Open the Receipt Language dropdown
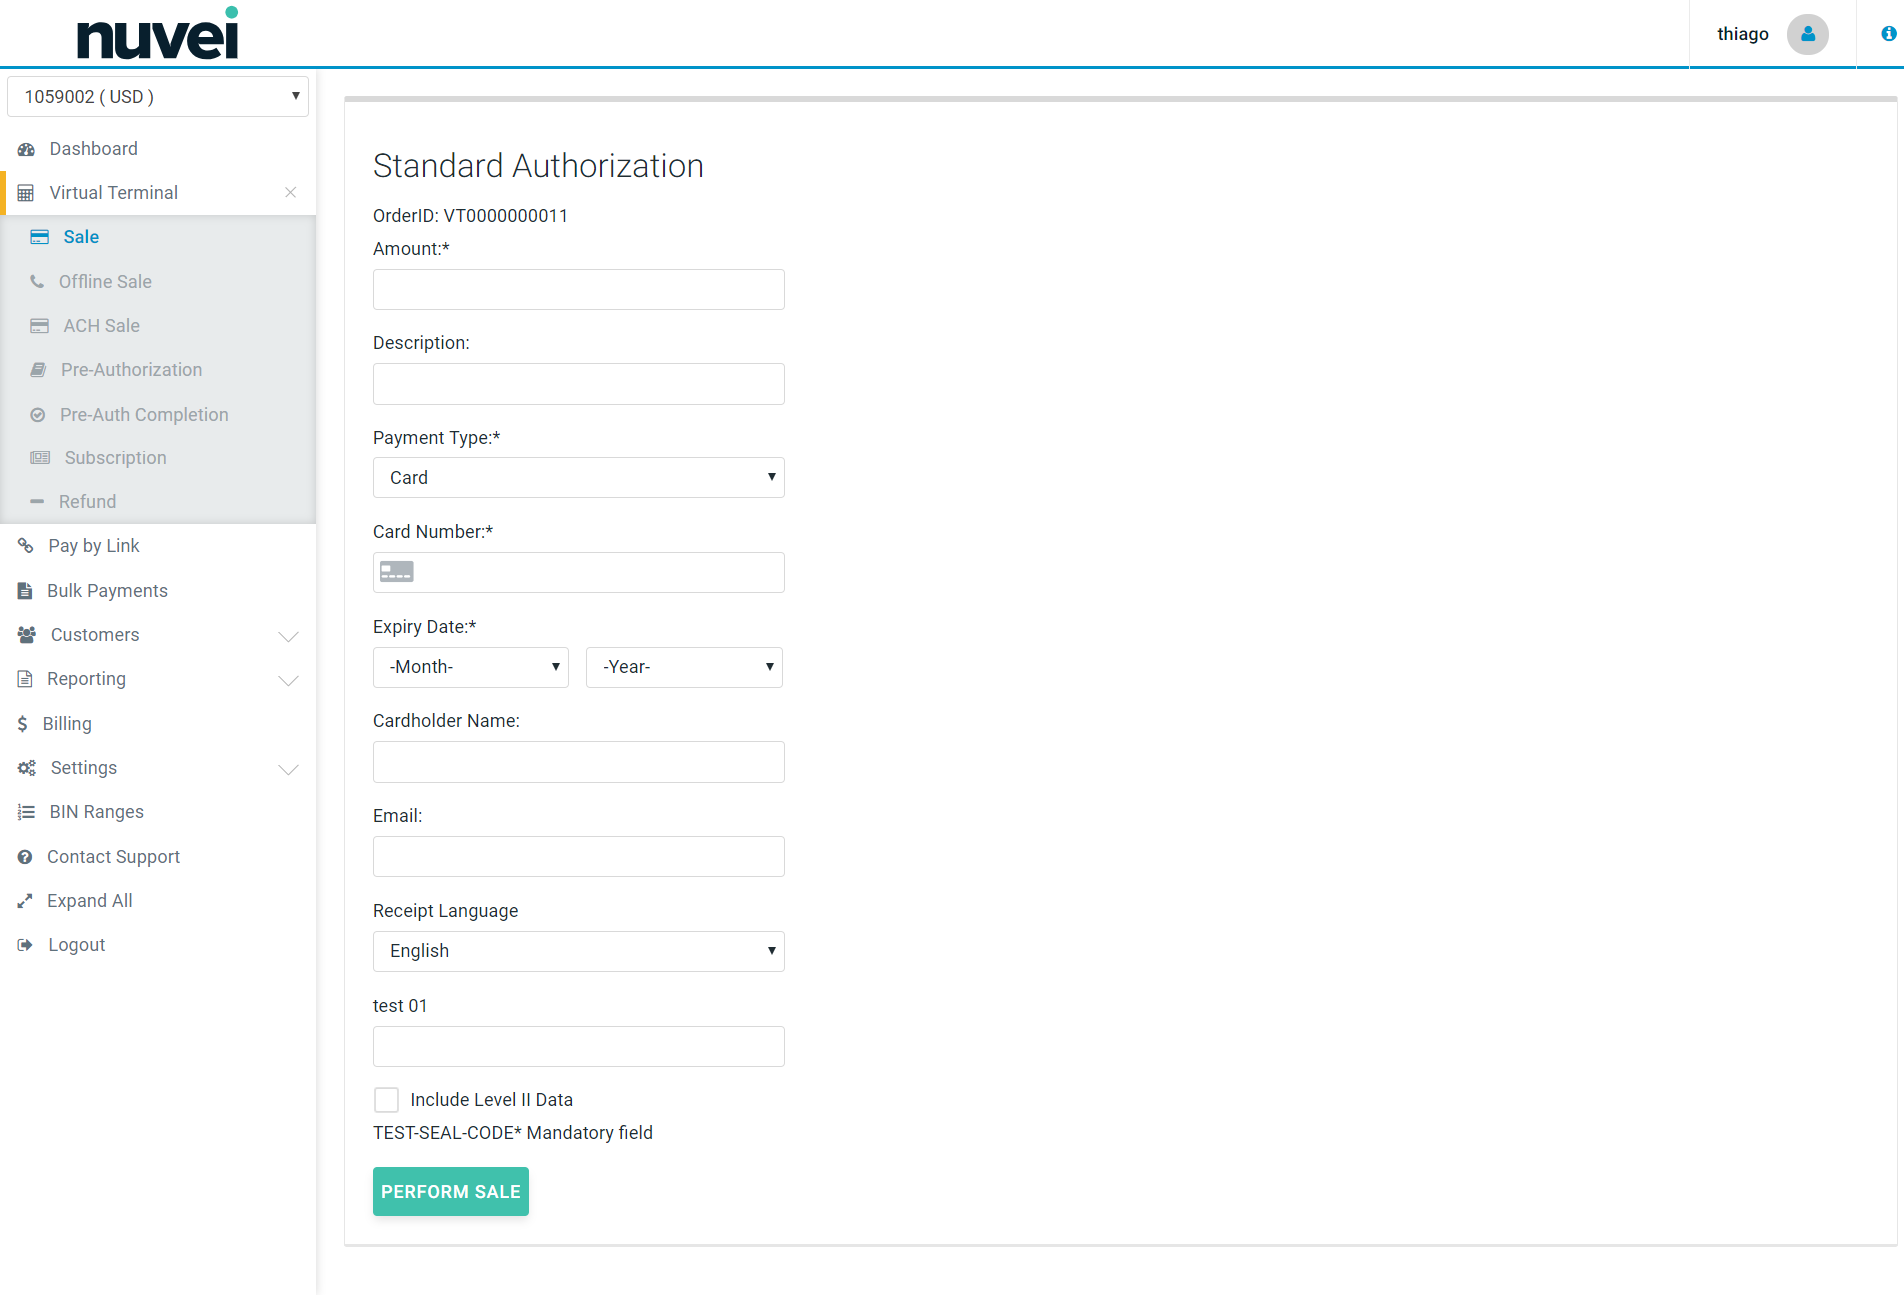 click(578, 951)
